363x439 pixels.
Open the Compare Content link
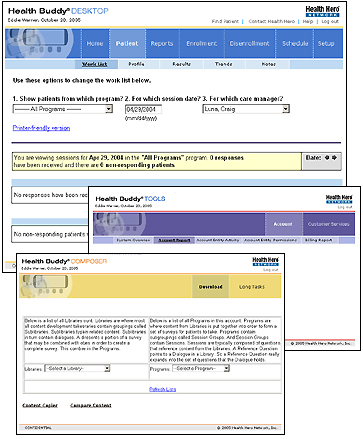click(x=91, y=405)
